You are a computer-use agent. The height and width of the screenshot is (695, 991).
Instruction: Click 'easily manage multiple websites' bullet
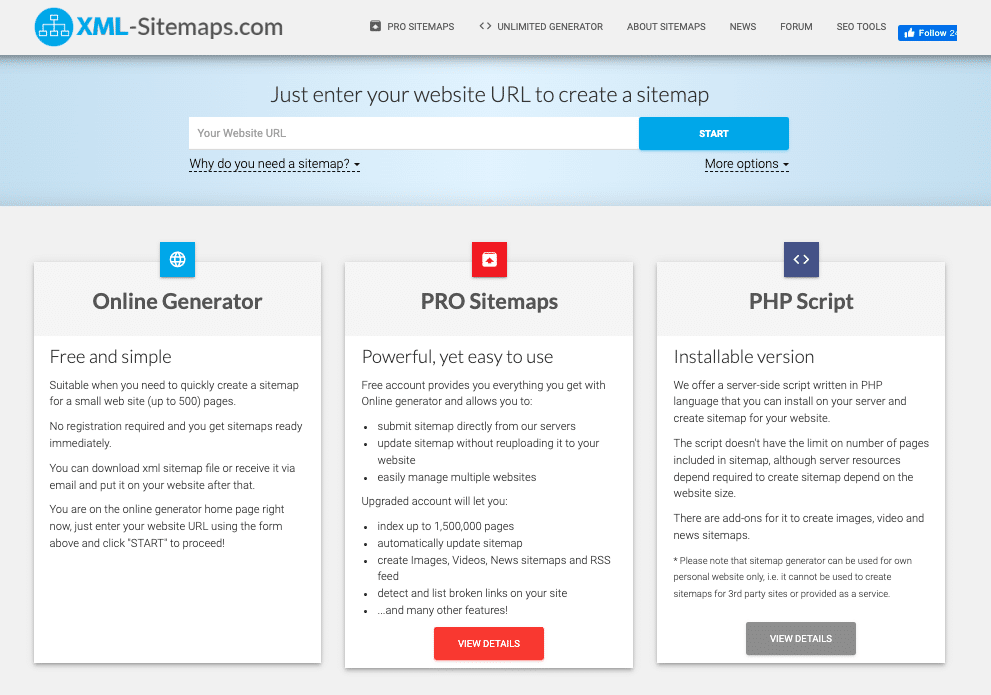point(456,477)
